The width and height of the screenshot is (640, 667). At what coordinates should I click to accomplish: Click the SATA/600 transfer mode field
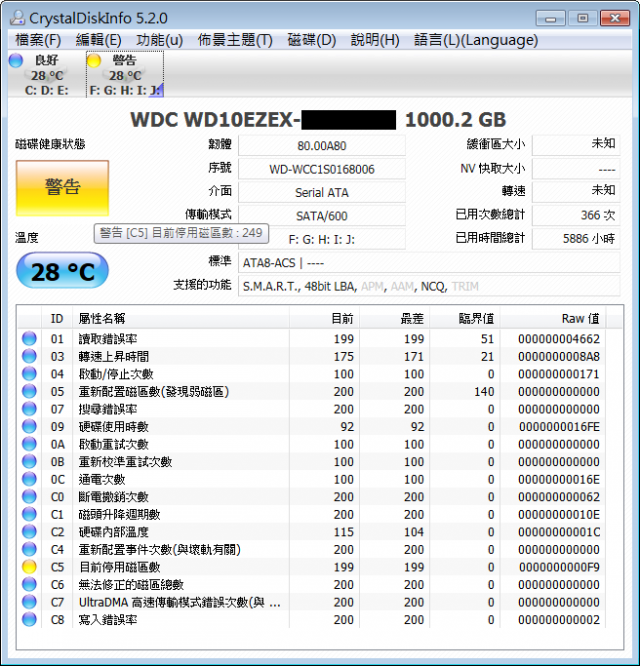pos(322,216)
